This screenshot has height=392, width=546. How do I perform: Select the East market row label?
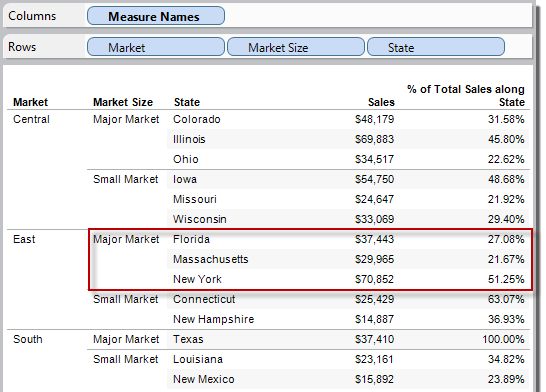click(x=24, y=240)
